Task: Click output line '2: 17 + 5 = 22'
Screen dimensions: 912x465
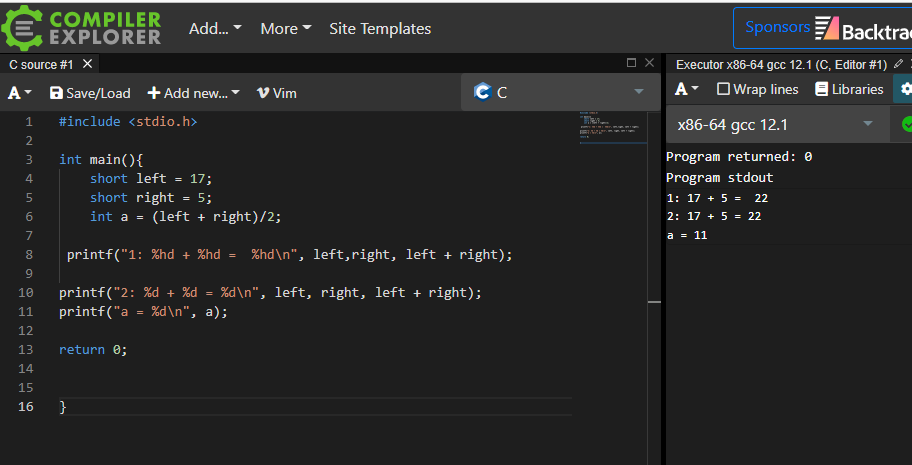Action: (714, 216)
